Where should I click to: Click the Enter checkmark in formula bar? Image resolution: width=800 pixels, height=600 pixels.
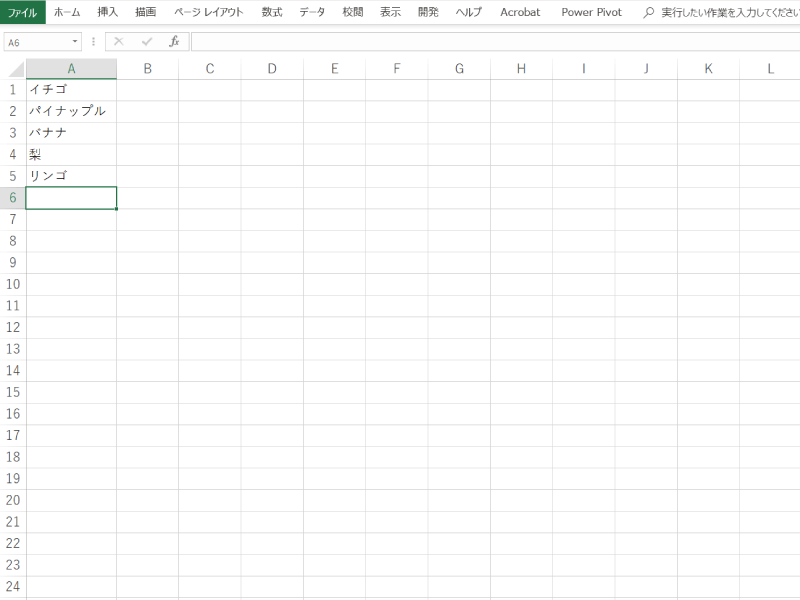pos(147,42)
